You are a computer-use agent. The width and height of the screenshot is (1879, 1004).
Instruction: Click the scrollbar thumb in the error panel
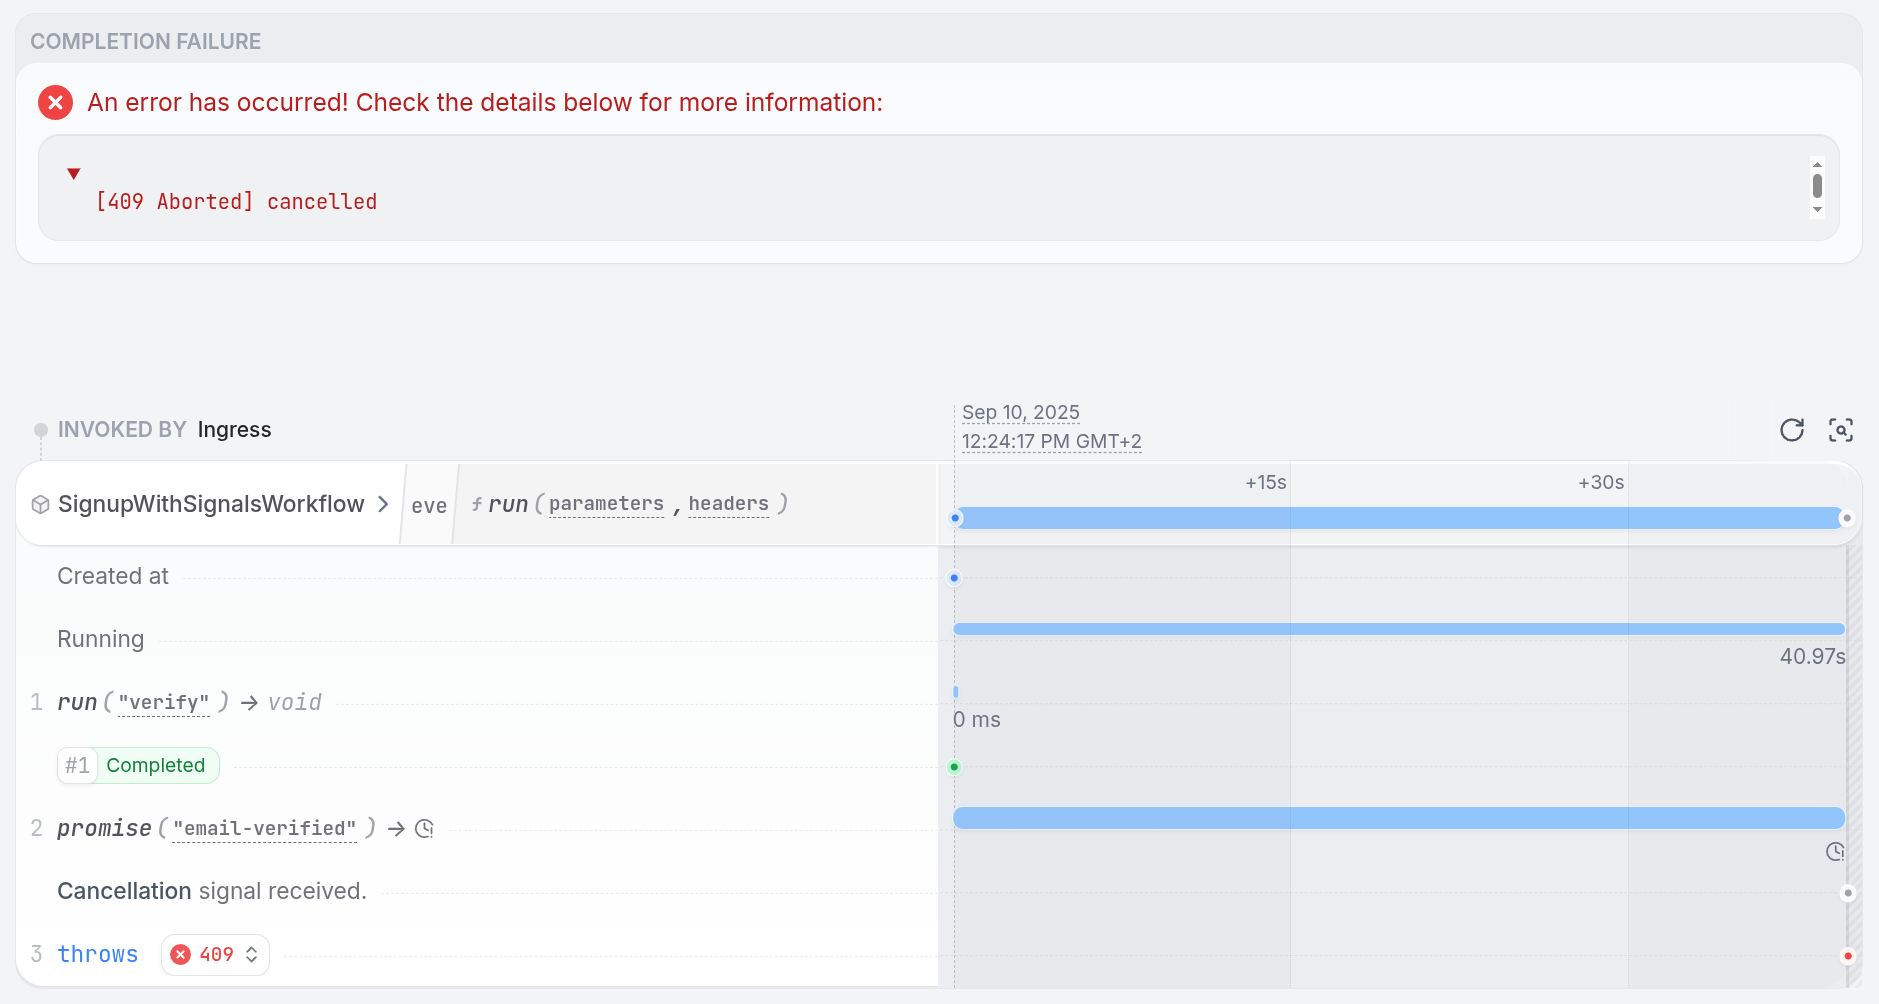coord(1816,186)
